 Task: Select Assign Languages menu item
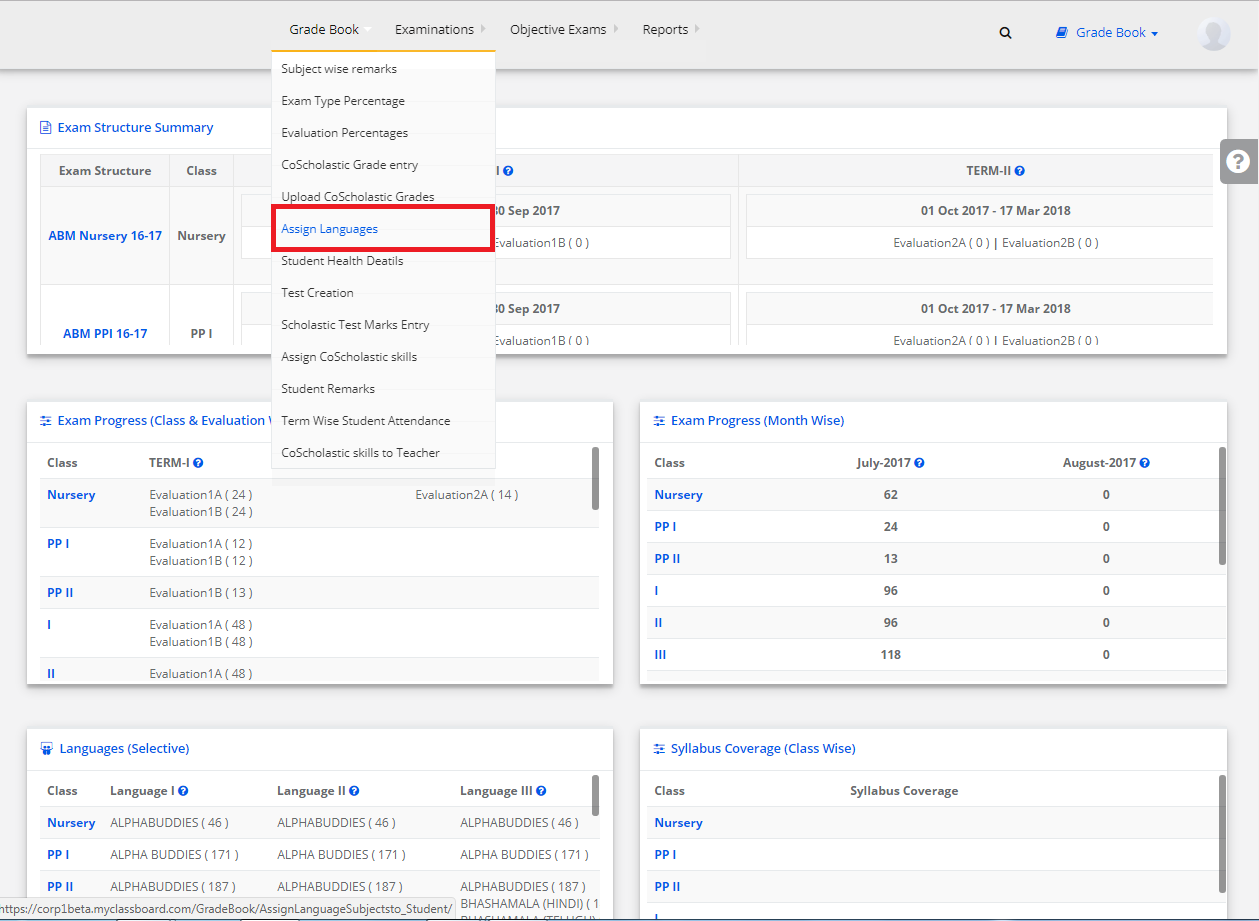point(330,229)
